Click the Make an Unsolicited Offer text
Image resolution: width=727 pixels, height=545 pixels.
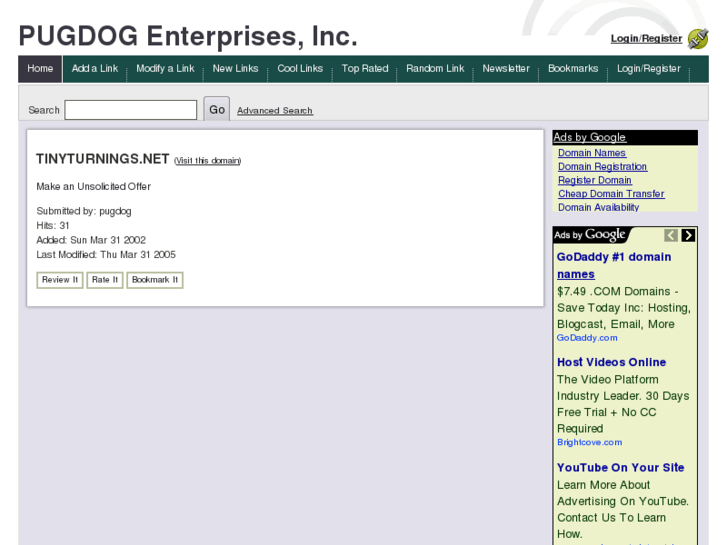pyautogui.click(x=94, y=186)
